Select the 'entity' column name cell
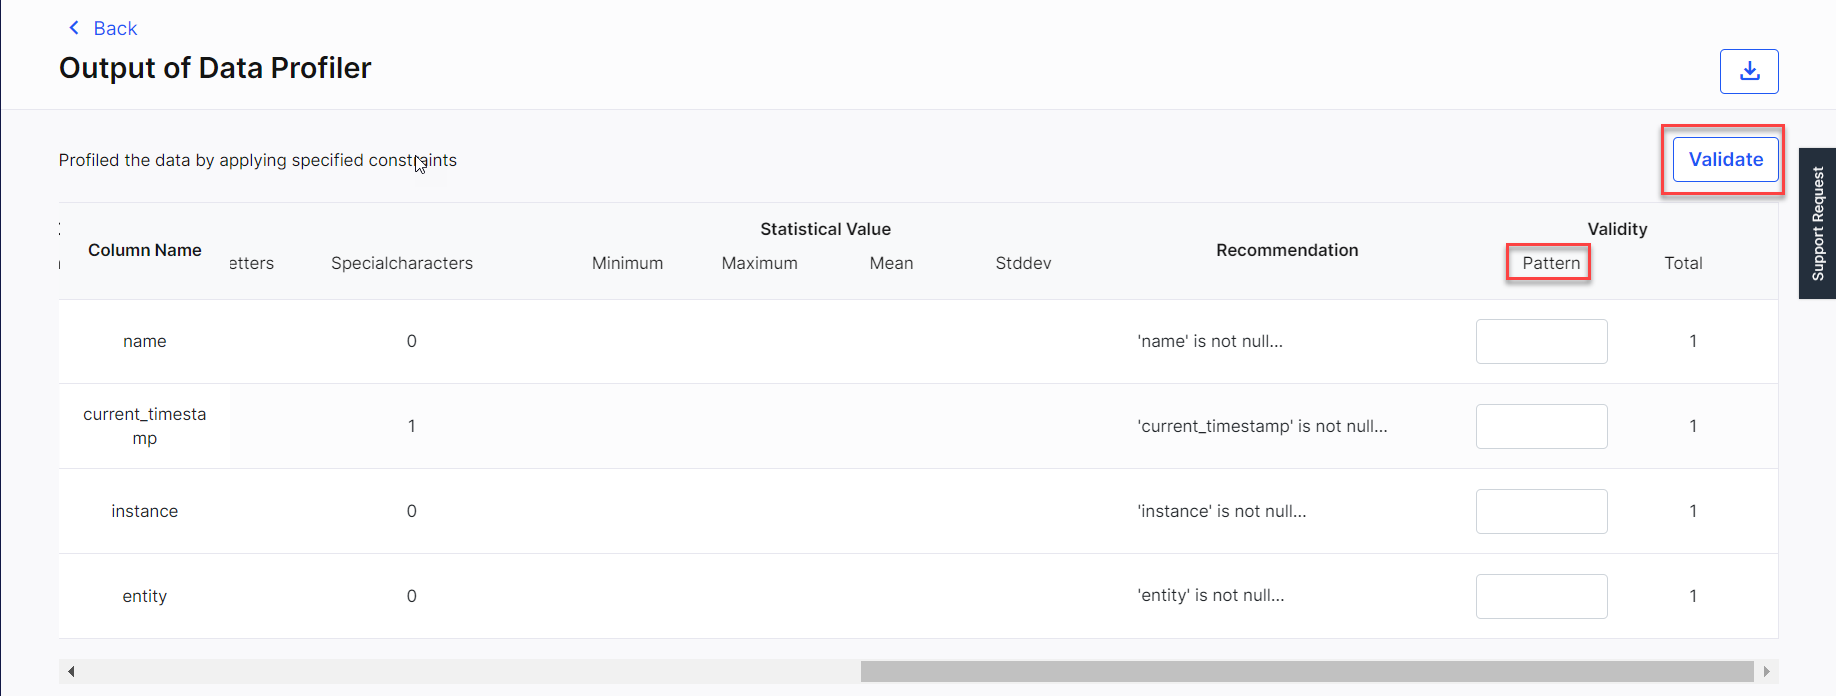The width and height of the screenshot is (1836, 696). 145,596
